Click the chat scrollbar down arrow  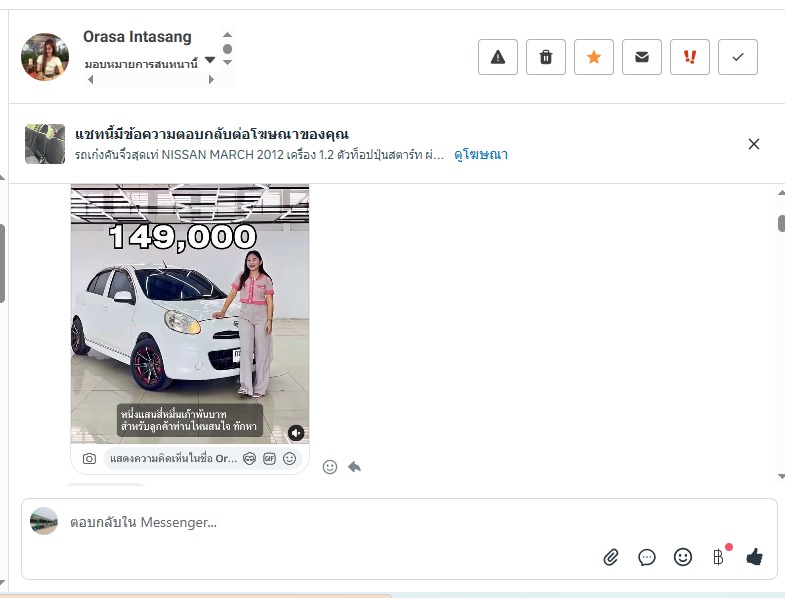pos(781,477)
